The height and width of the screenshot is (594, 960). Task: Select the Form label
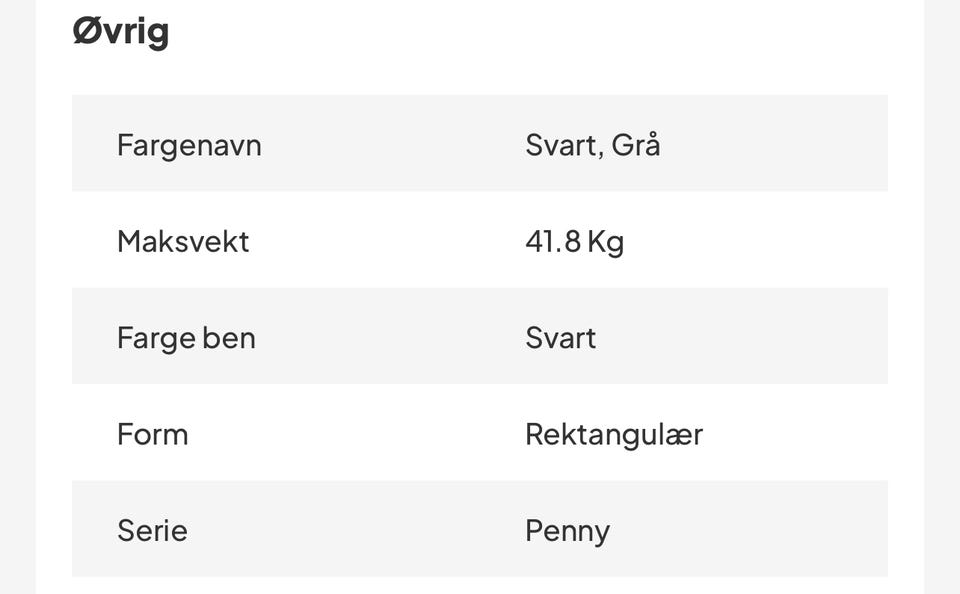(x=152, y=435)
